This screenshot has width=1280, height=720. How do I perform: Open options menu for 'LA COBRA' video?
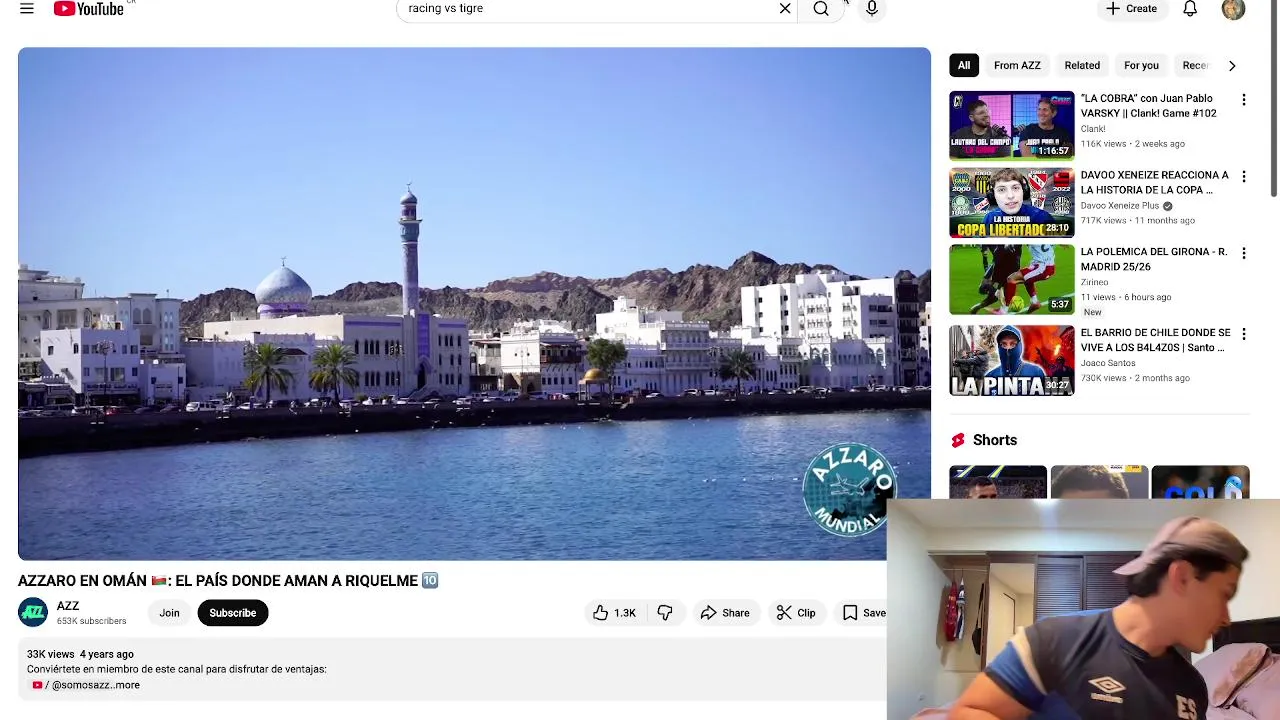[1243, 100]
